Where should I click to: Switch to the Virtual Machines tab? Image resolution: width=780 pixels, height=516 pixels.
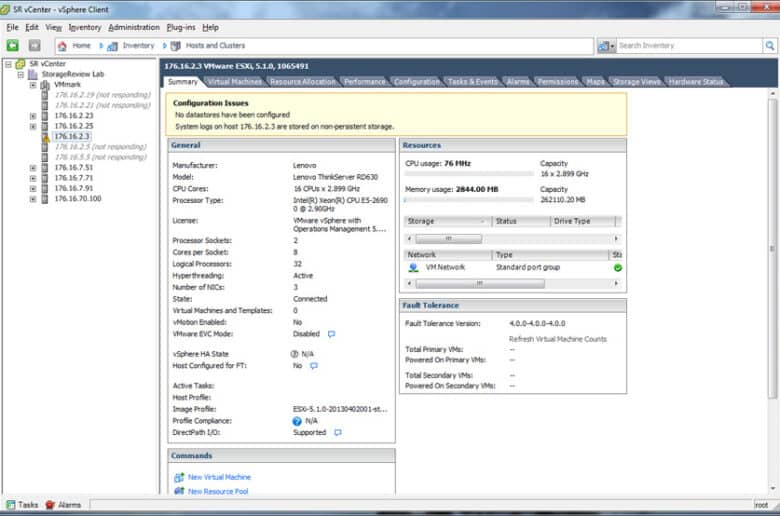tap(234, 82)
